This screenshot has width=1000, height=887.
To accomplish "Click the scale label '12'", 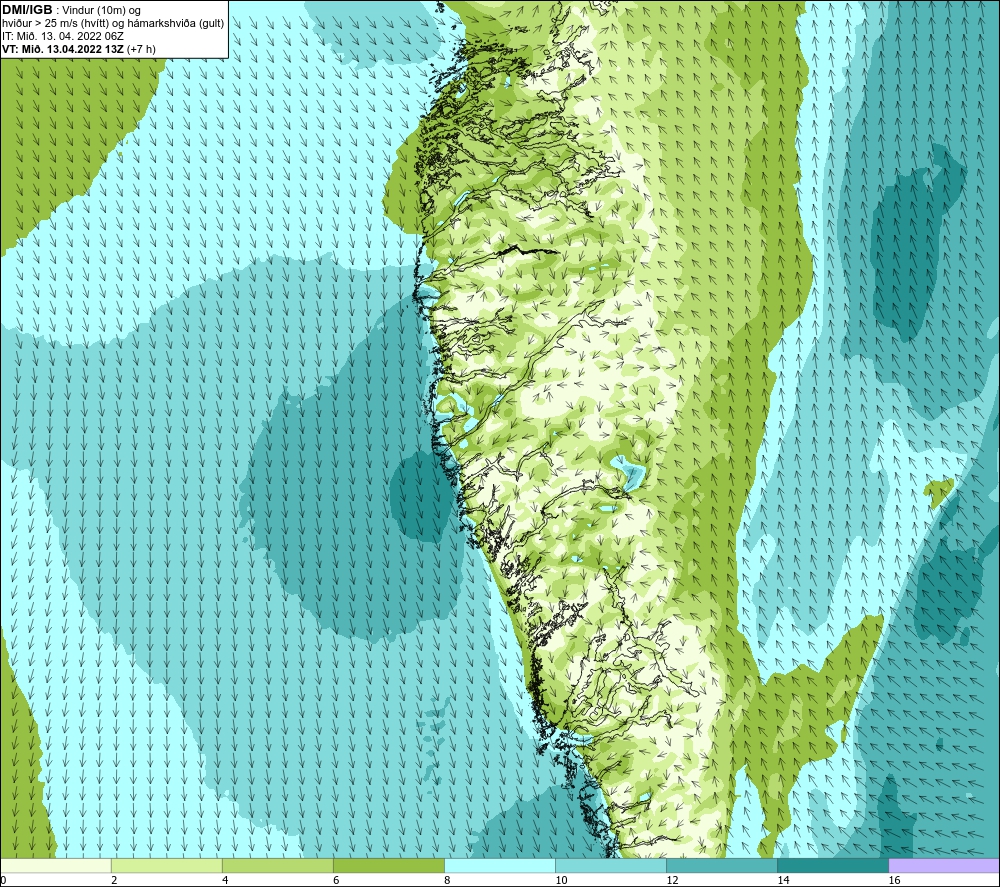I will pyautogui.click(x=672, y=880).
